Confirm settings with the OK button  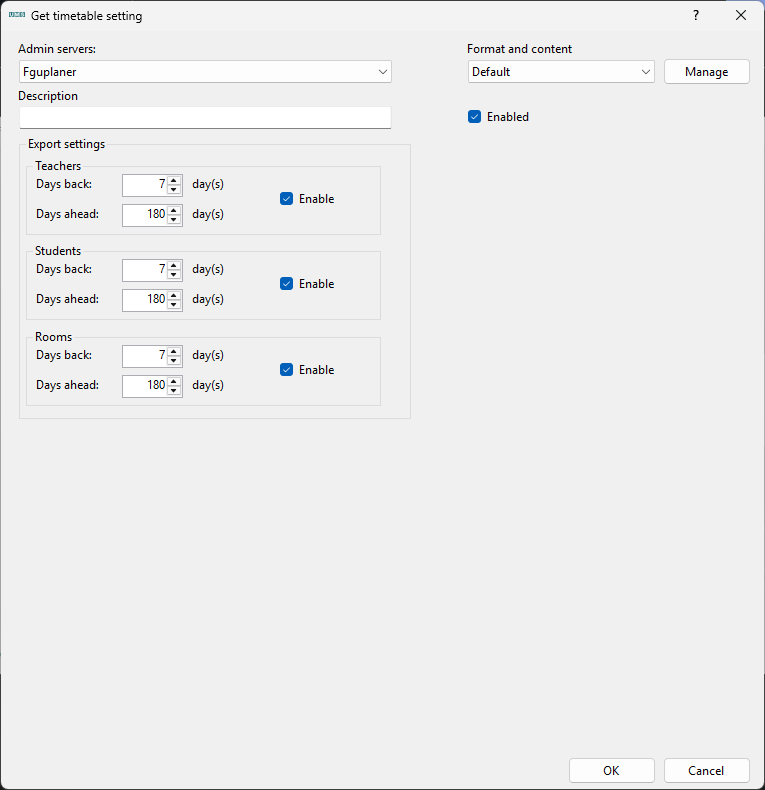(x=611, y=770)
